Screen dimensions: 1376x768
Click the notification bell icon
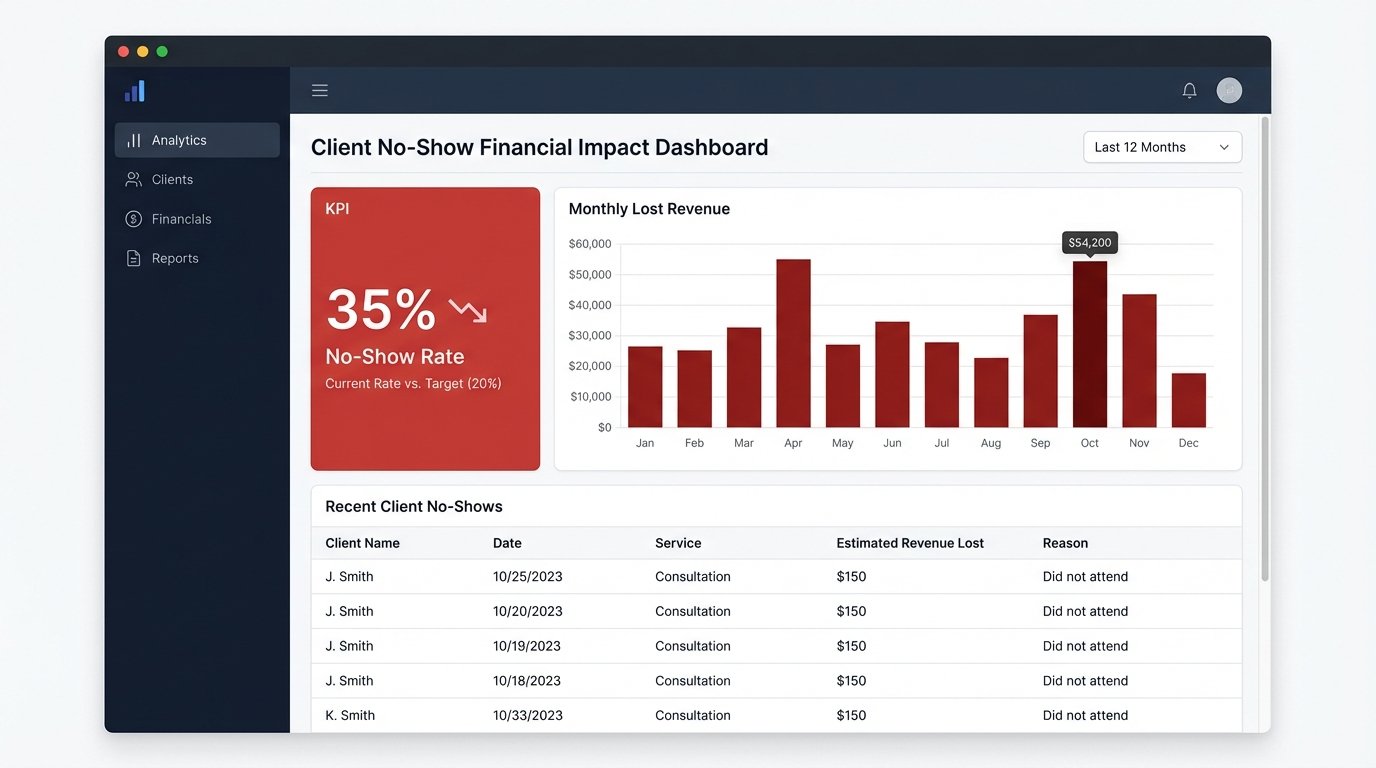click(x=1189, y=89)
